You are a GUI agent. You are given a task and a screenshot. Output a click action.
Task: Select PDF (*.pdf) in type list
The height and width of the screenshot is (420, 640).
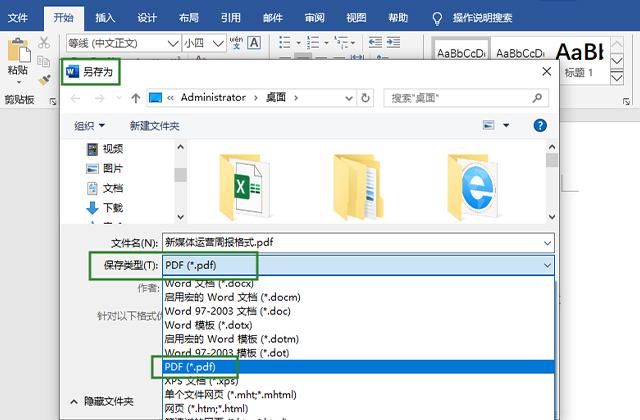[358, 367]
